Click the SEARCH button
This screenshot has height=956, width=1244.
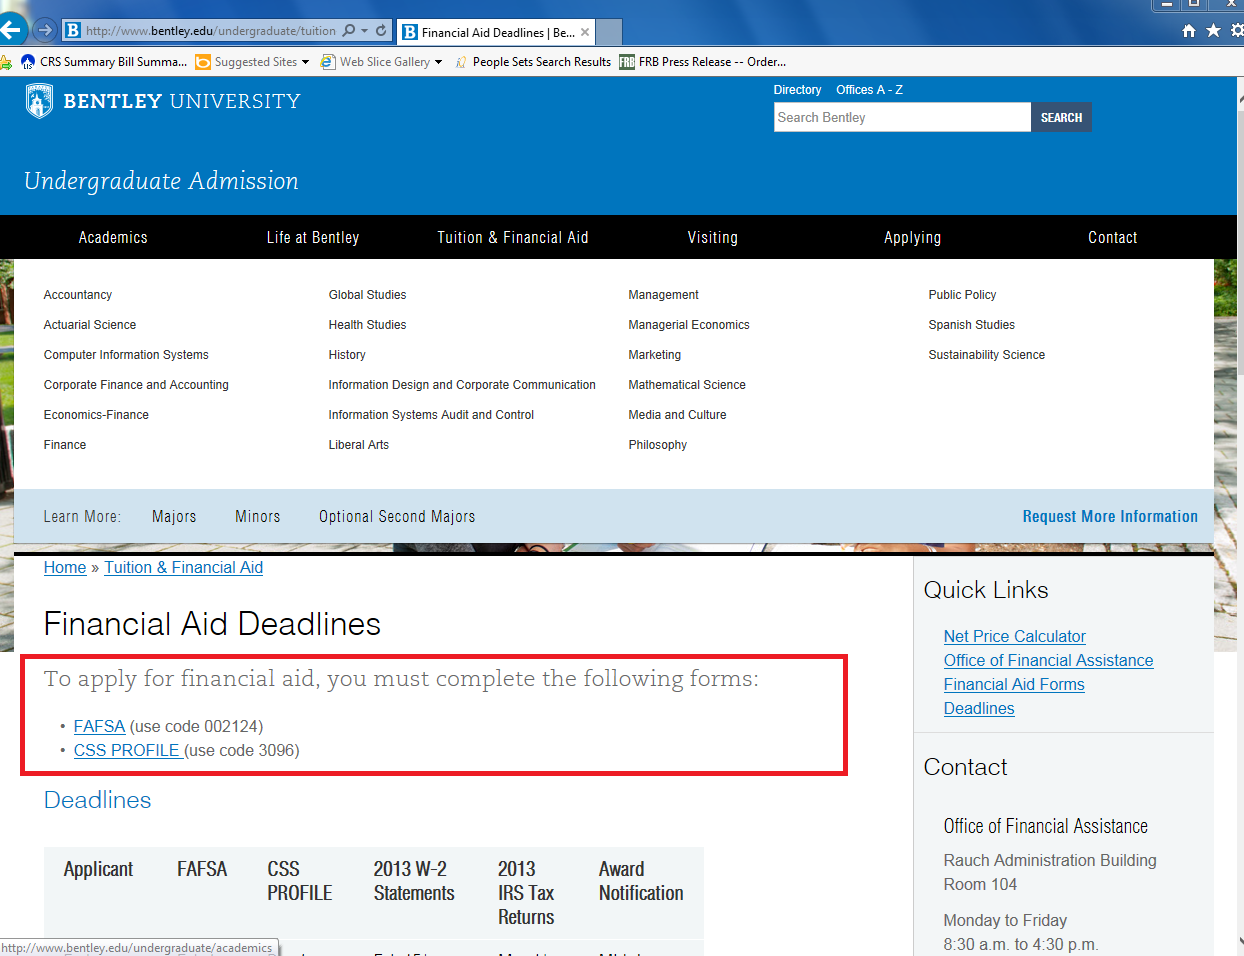pos(1061,117)
